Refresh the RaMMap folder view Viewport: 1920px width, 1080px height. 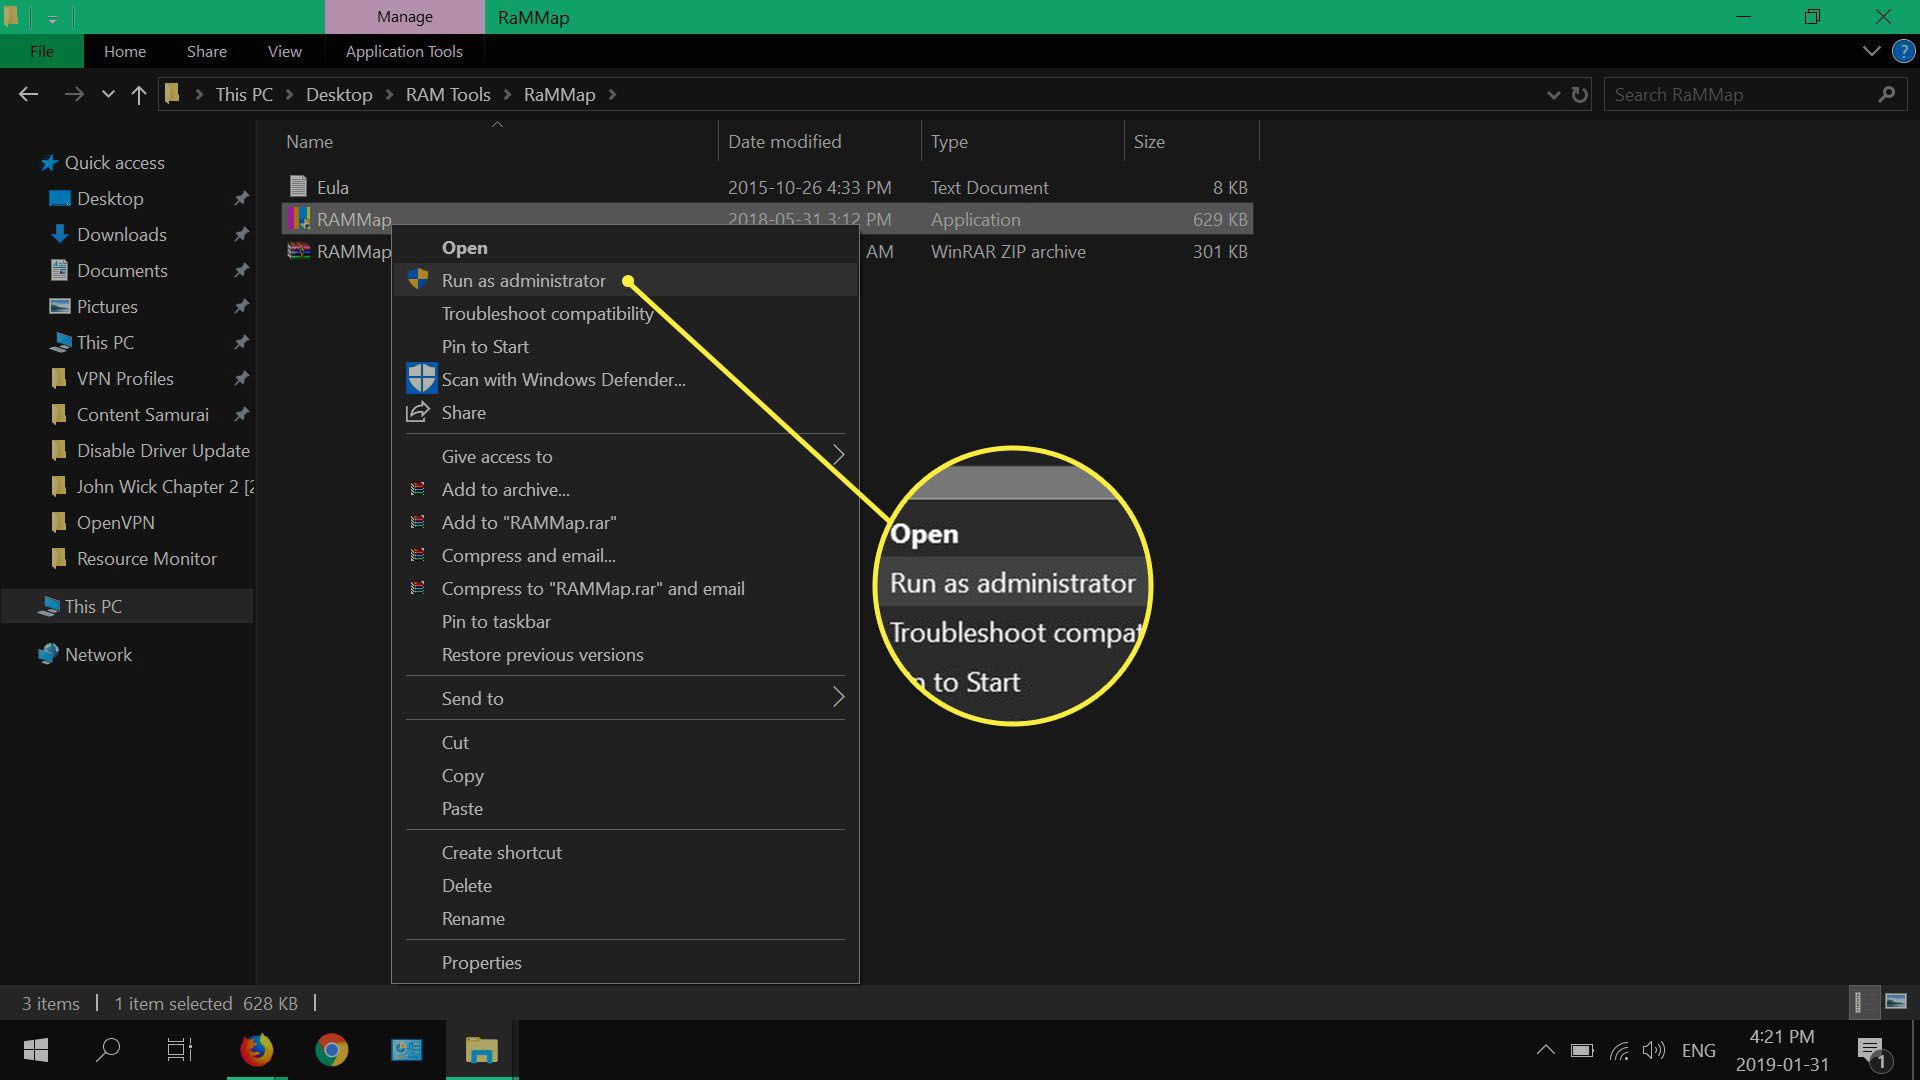1580,95
